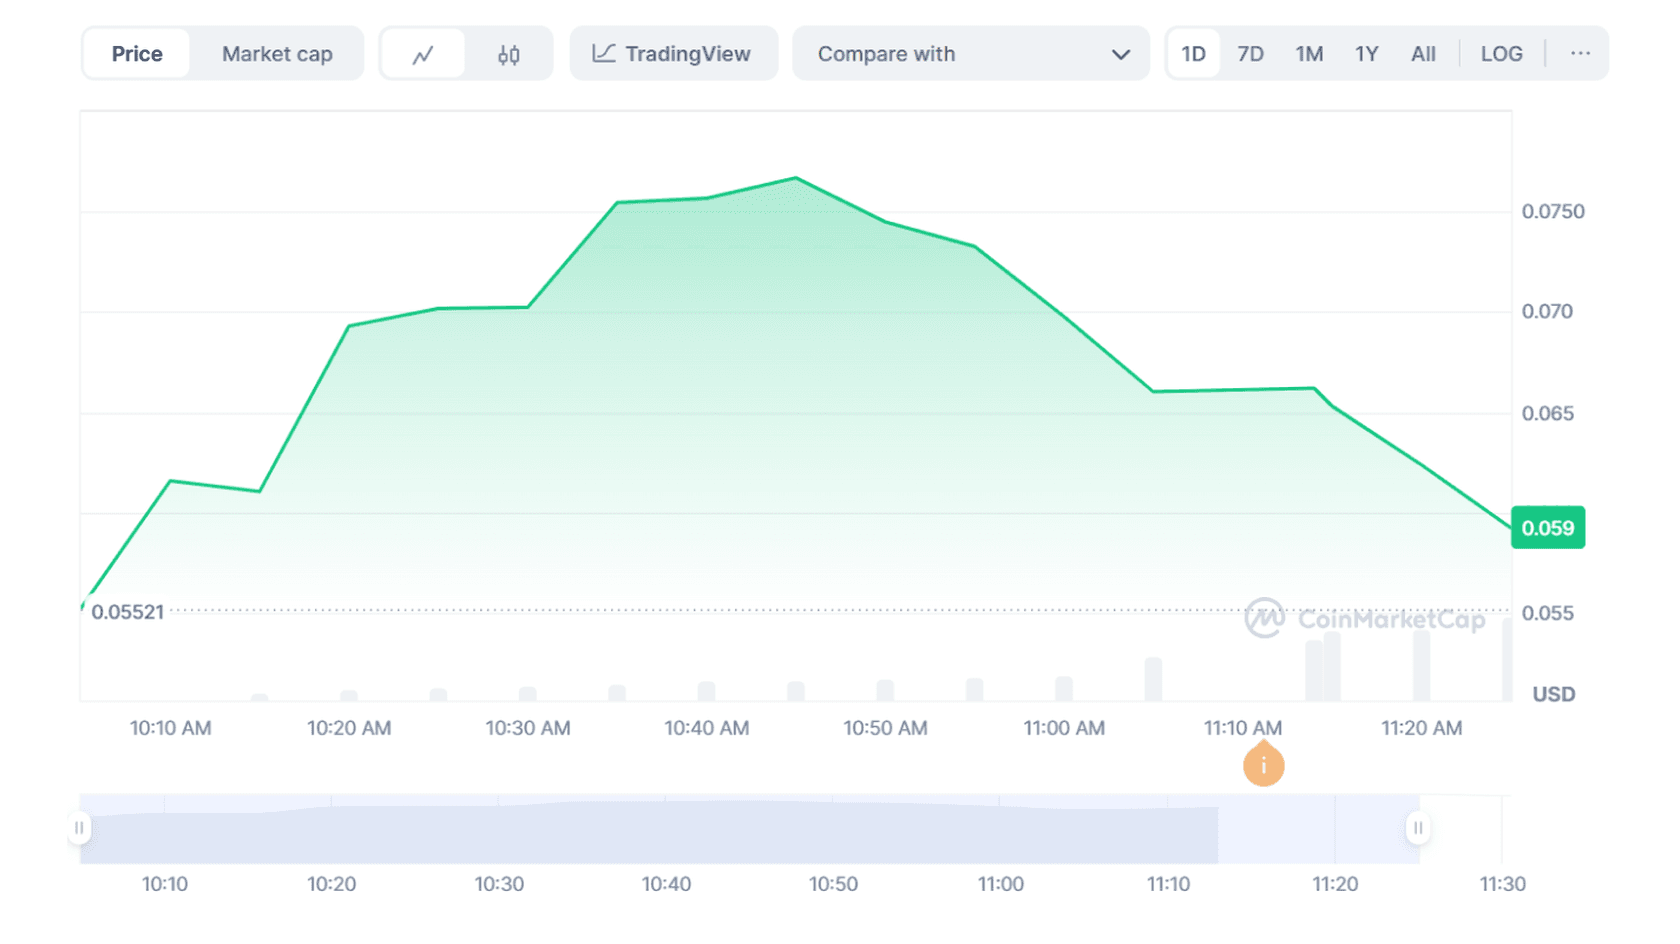Switch to candlestick chart icon
This screenshot has width=1680, height=944.
tap(508, 54)
